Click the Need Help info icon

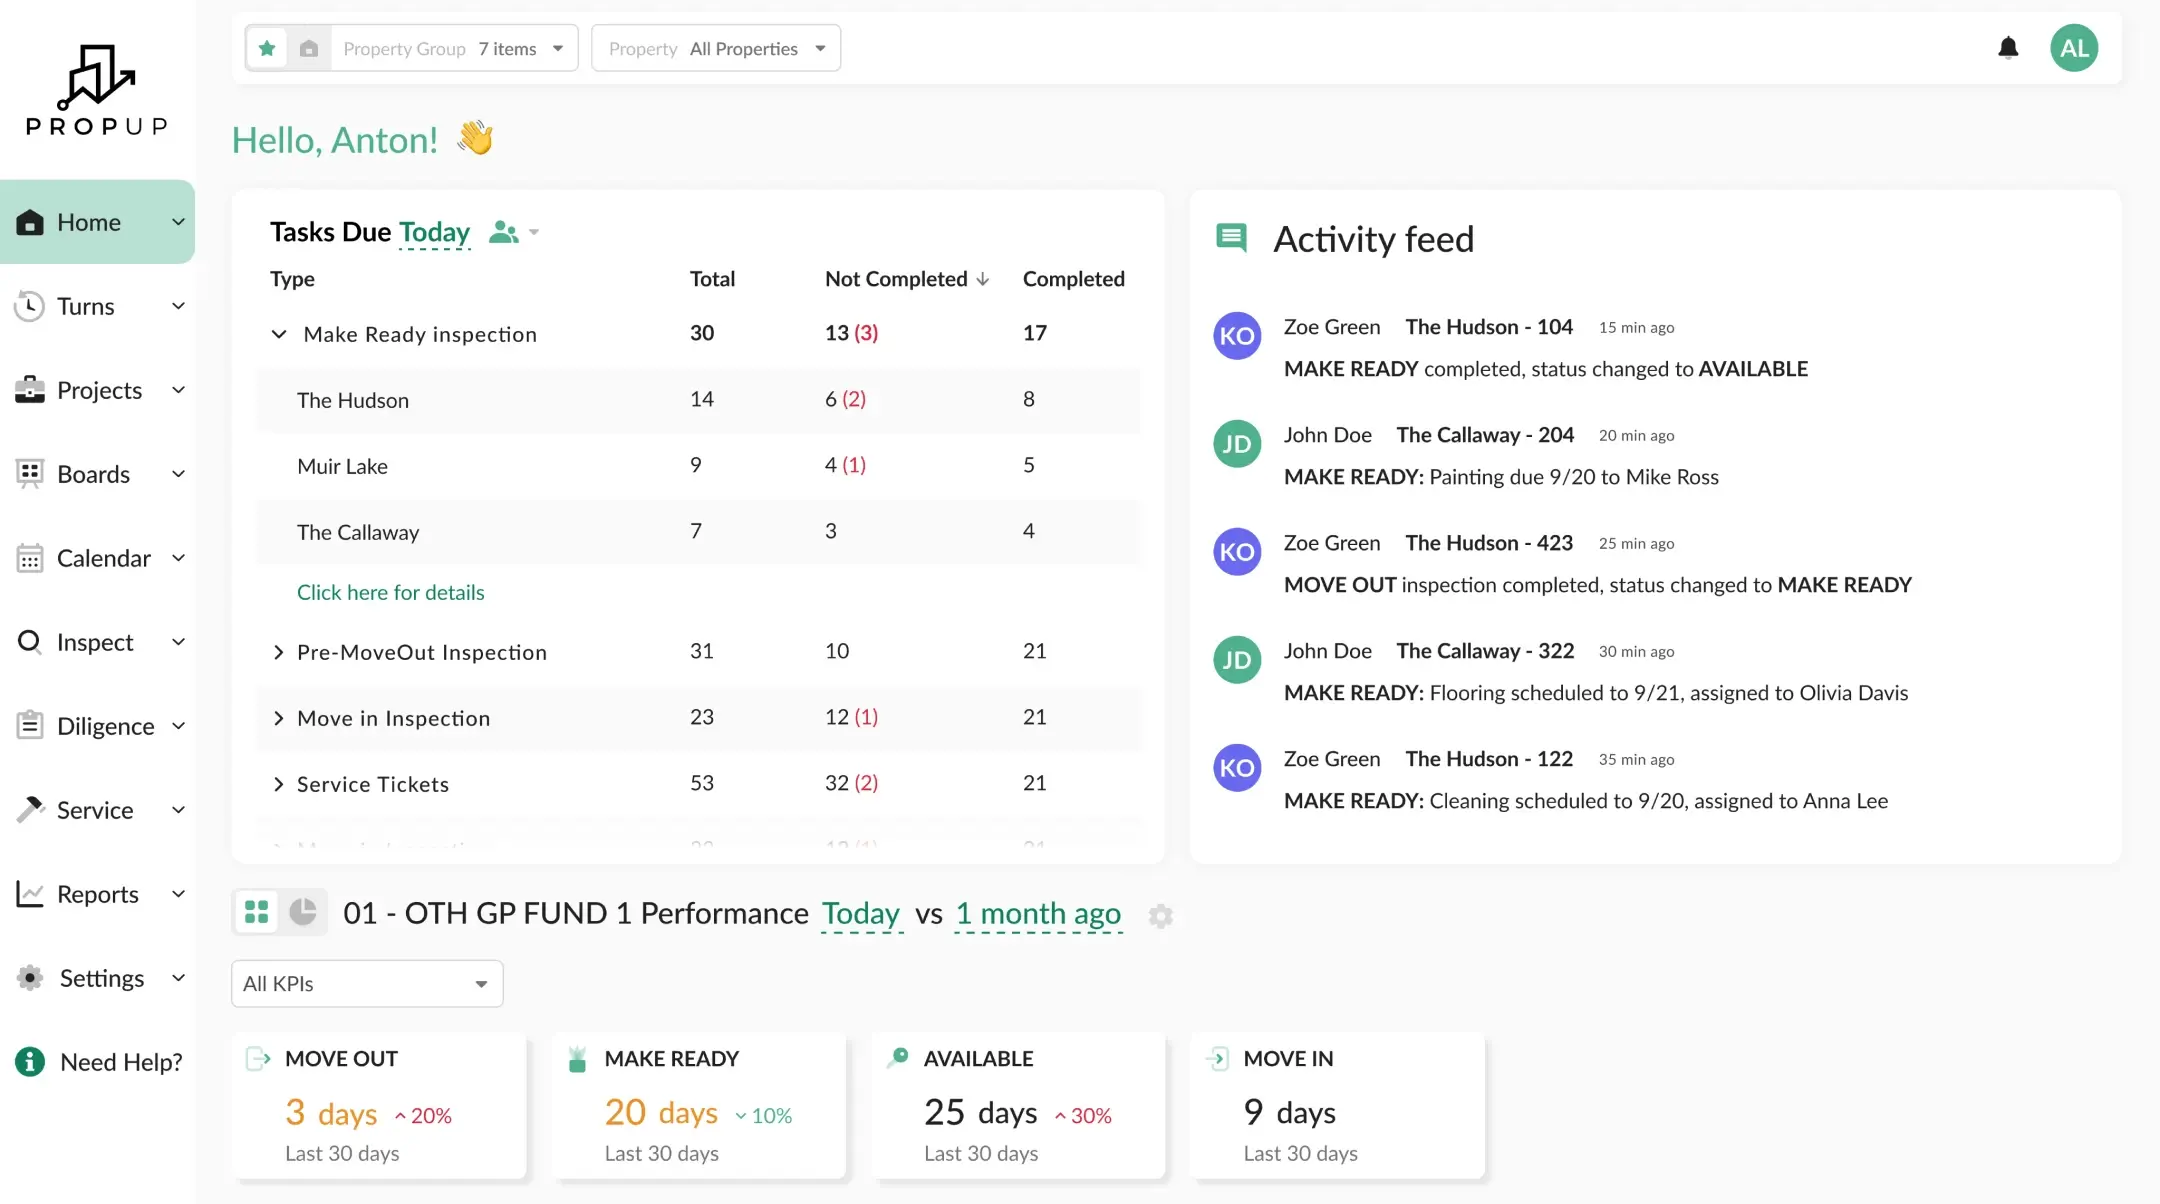(30, 1062)
